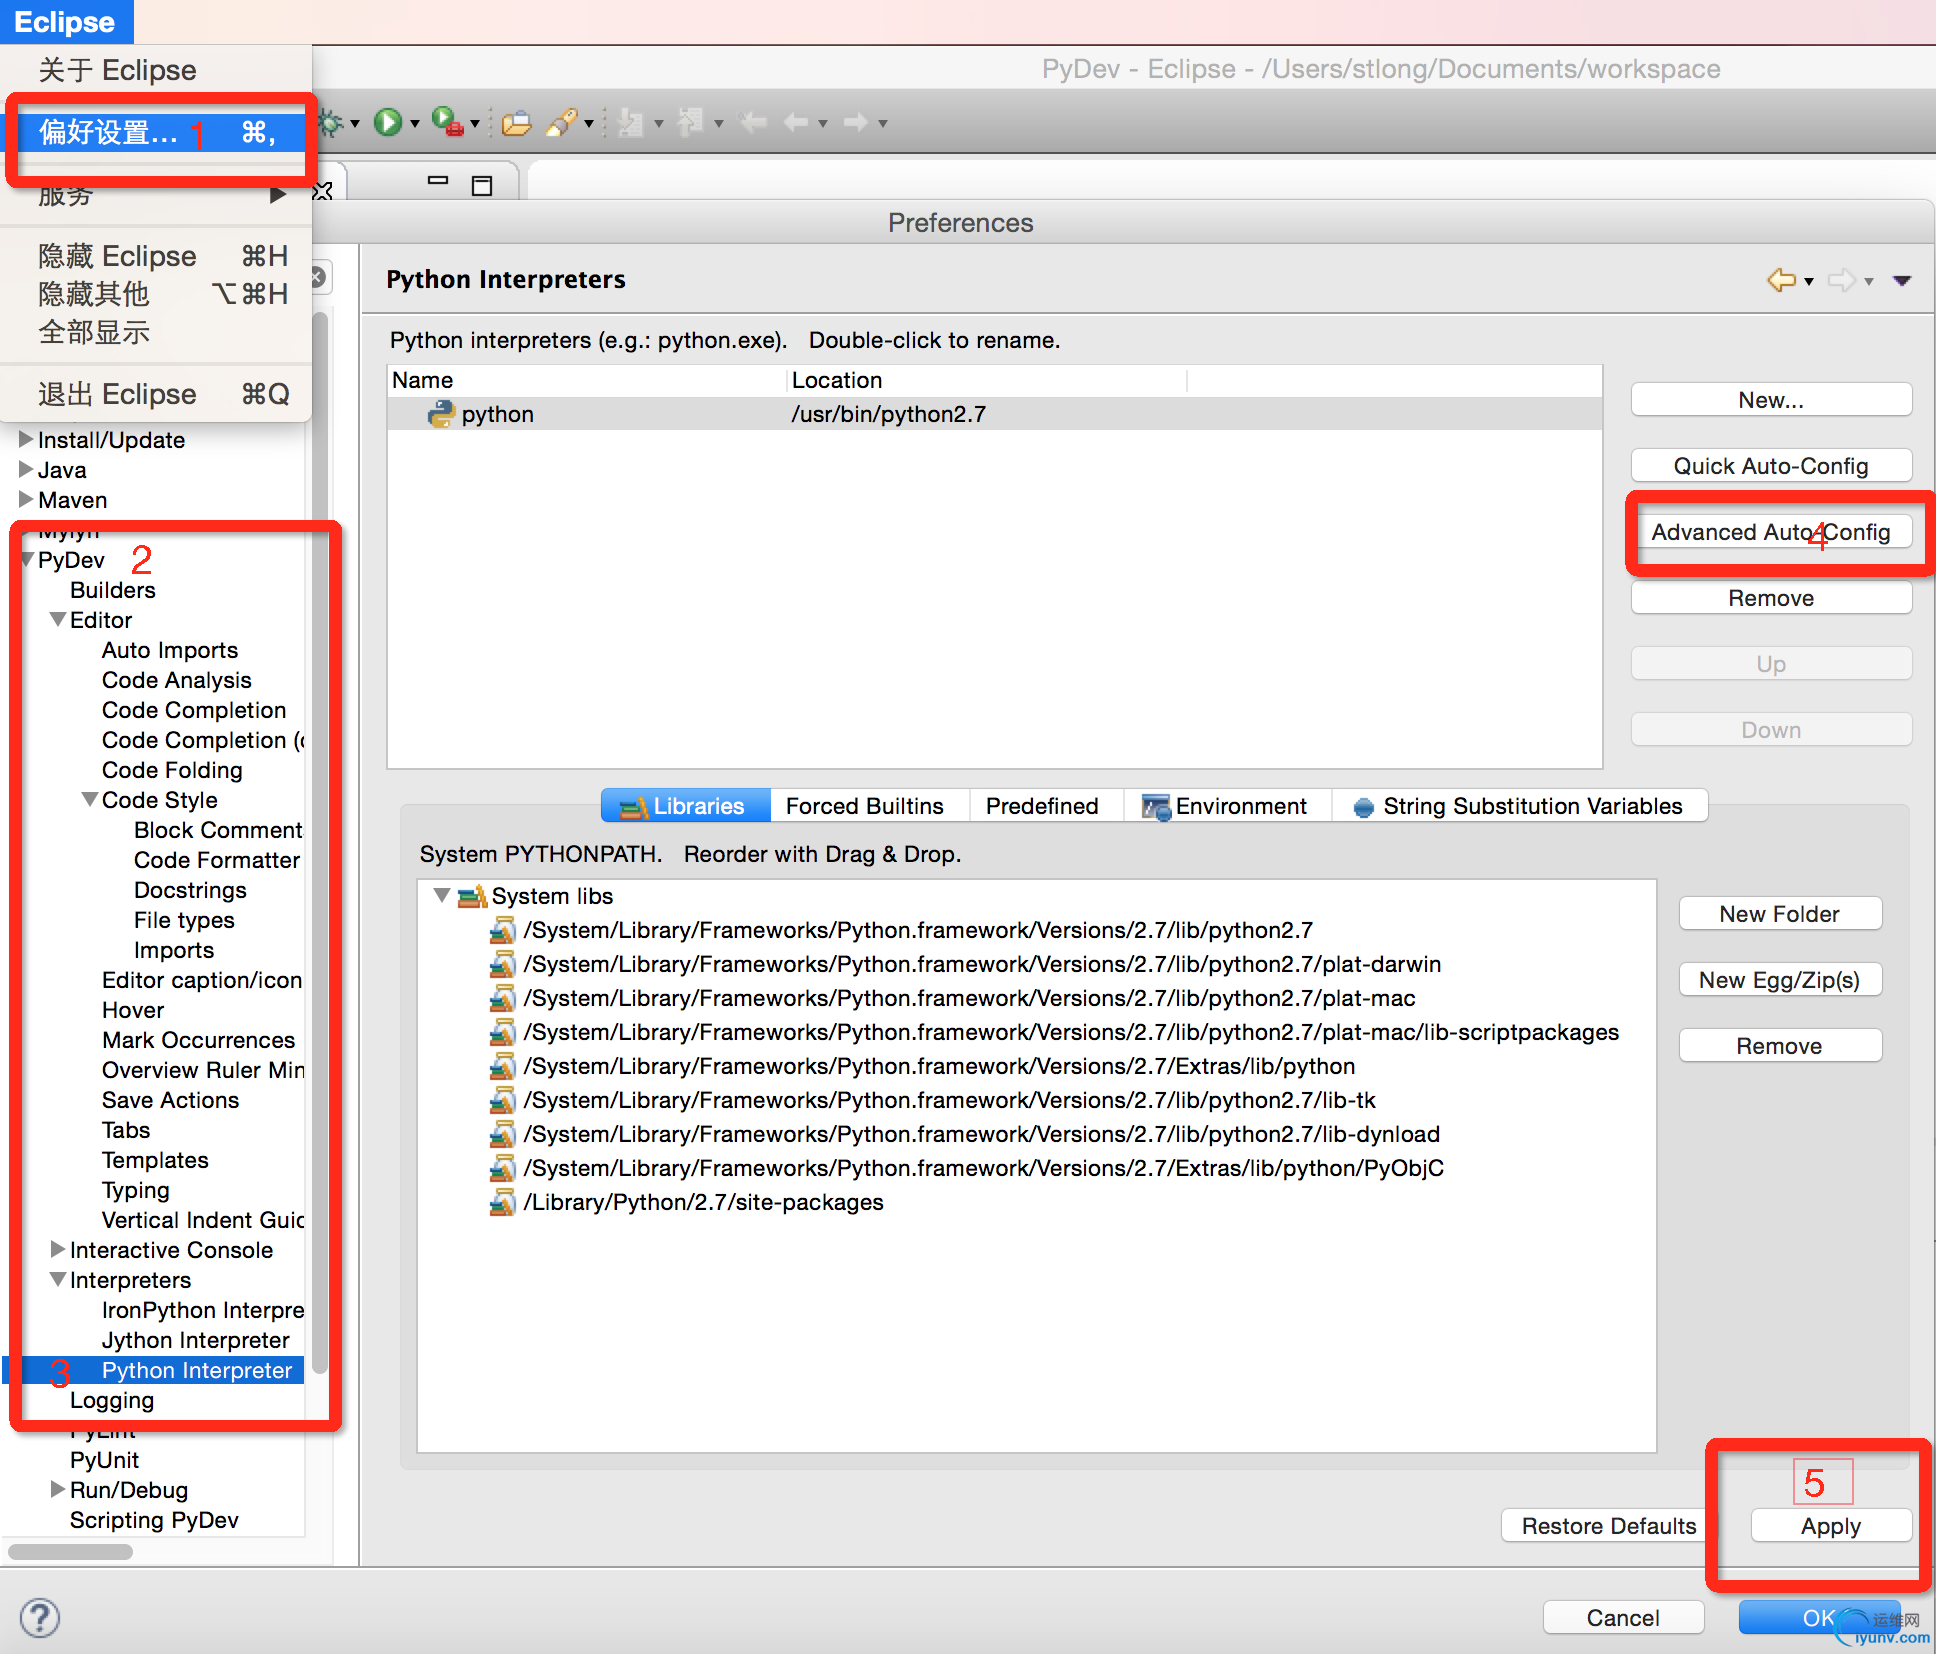Click the Apply button
This screenshot has height=1654, width=1936.
[x=1831, y=1526]
